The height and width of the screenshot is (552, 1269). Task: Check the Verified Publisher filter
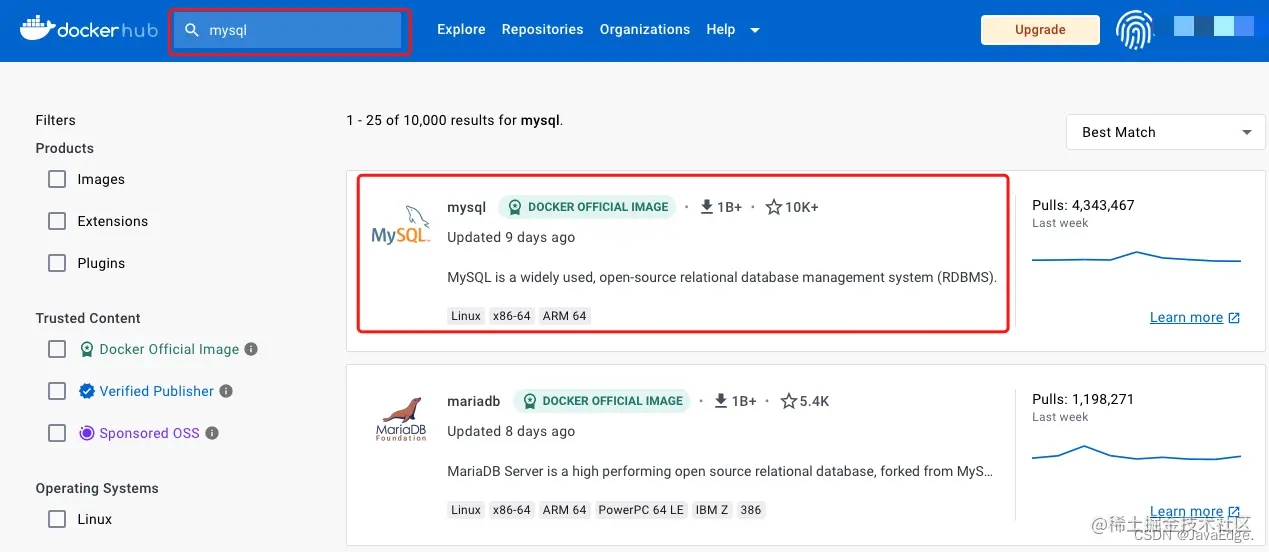tap(57, 391)
